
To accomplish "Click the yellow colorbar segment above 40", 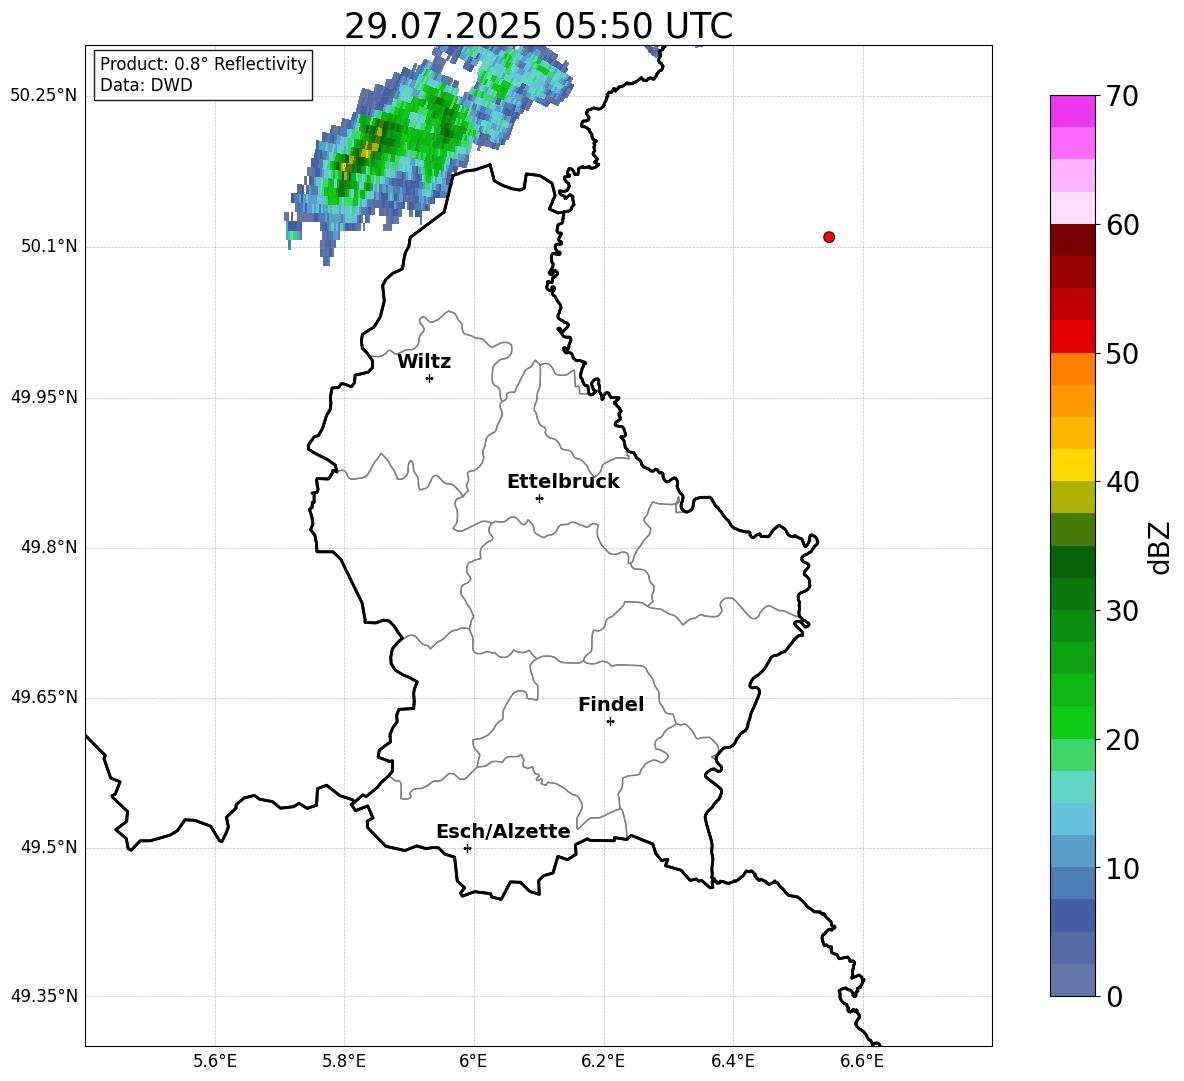I will coord(1073,465).
